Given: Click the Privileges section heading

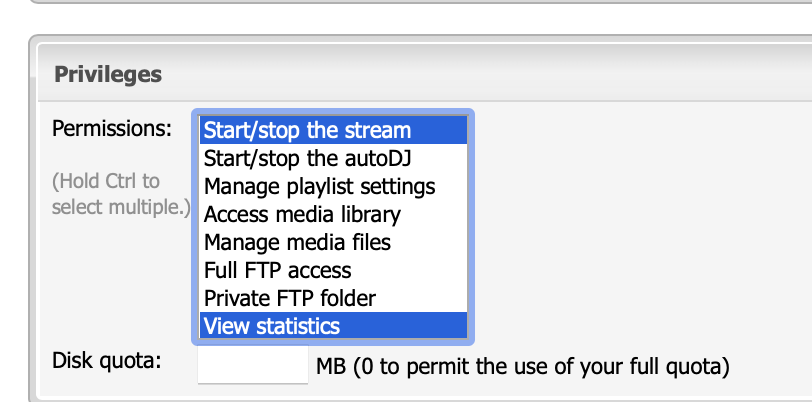Looking at the screenshot, I should [108, 74].
